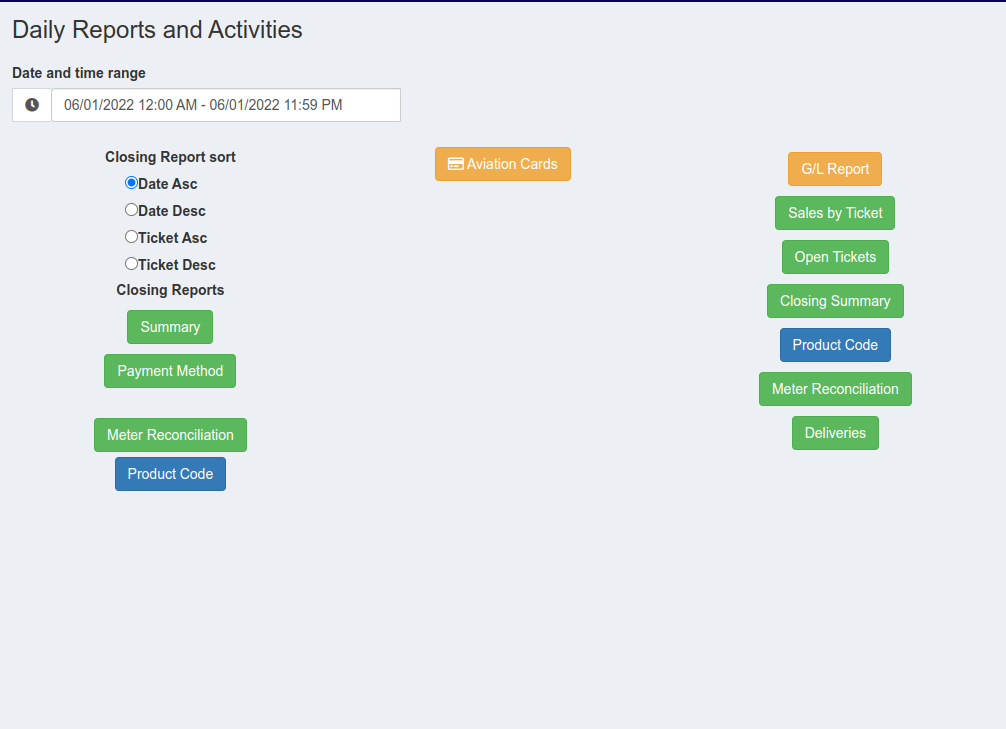Select the Ticket Asc radio button
This screenshot has height=729, width=1006.
pos(131,237)
